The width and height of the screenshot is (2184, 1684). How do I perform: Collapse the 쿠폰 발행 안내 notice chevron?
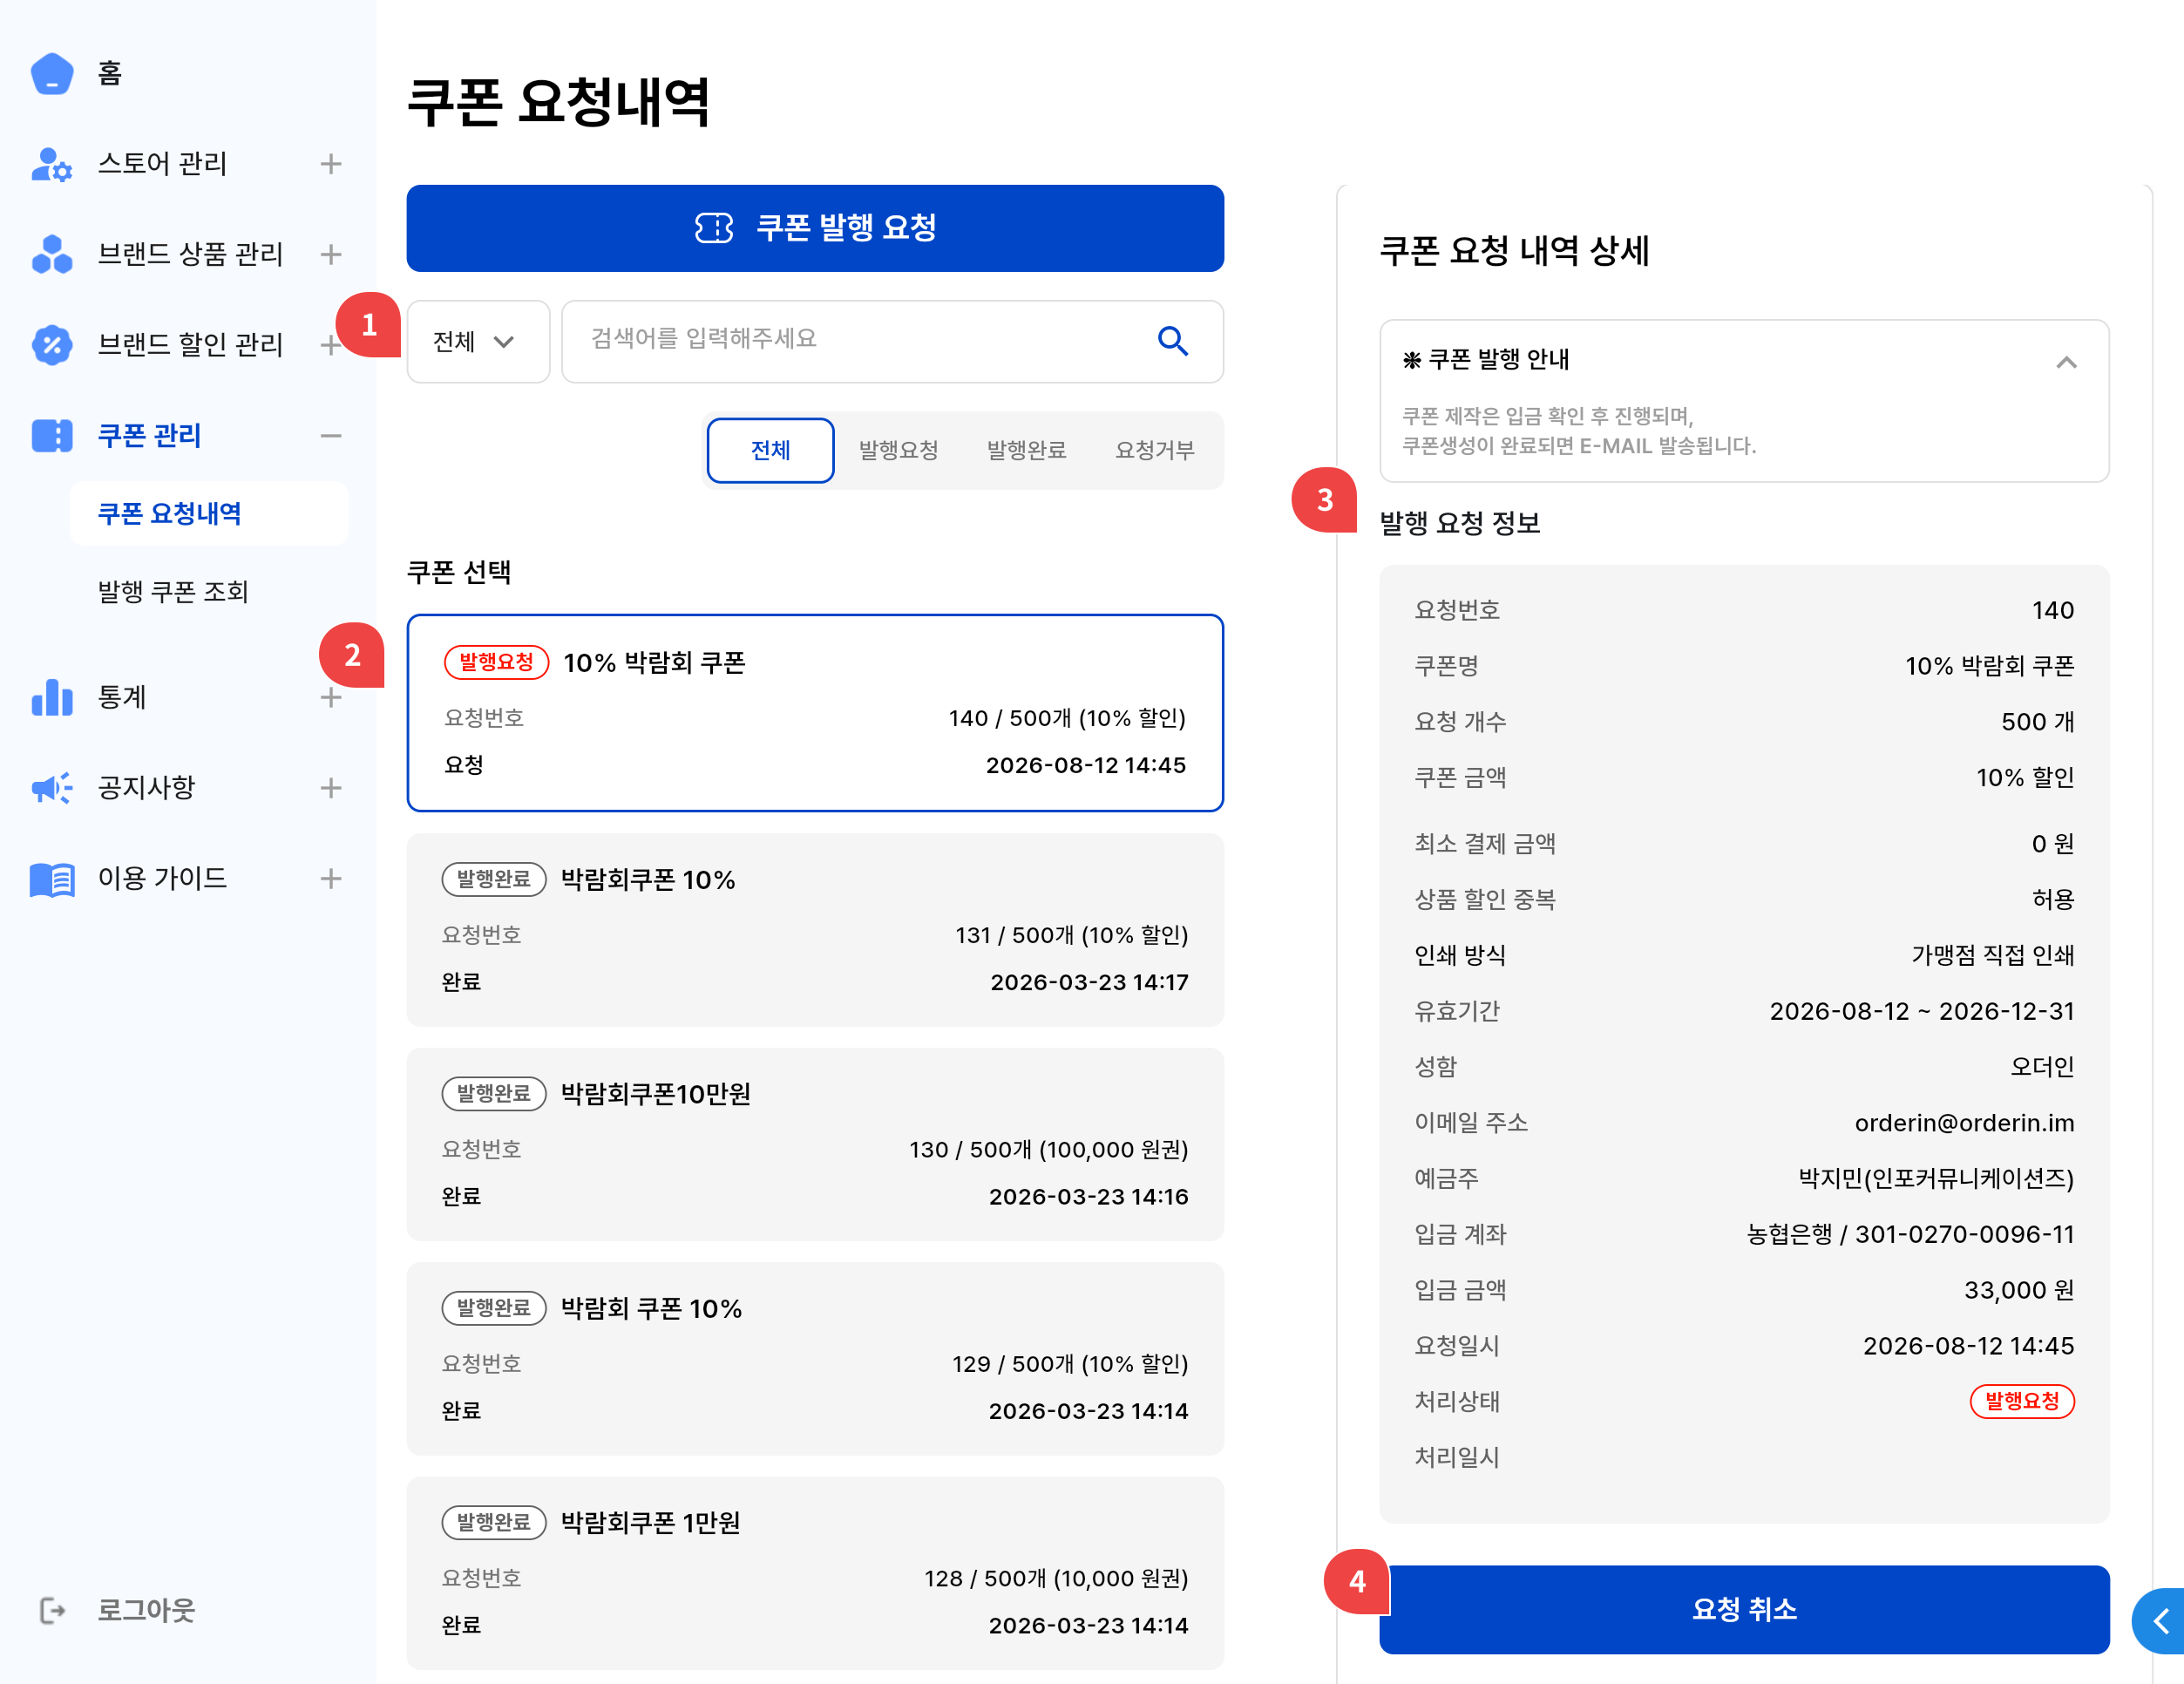[2066, 361]
